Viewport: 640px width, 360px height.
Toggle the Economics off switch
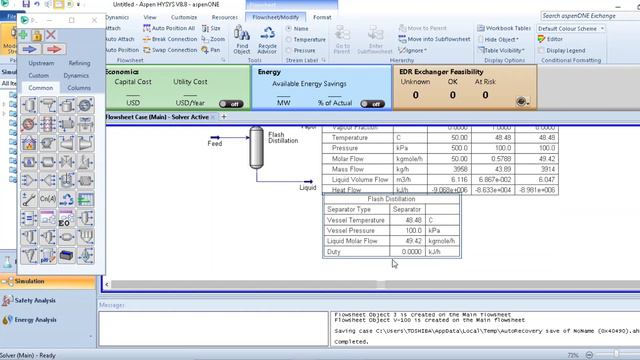click(231, 104)
